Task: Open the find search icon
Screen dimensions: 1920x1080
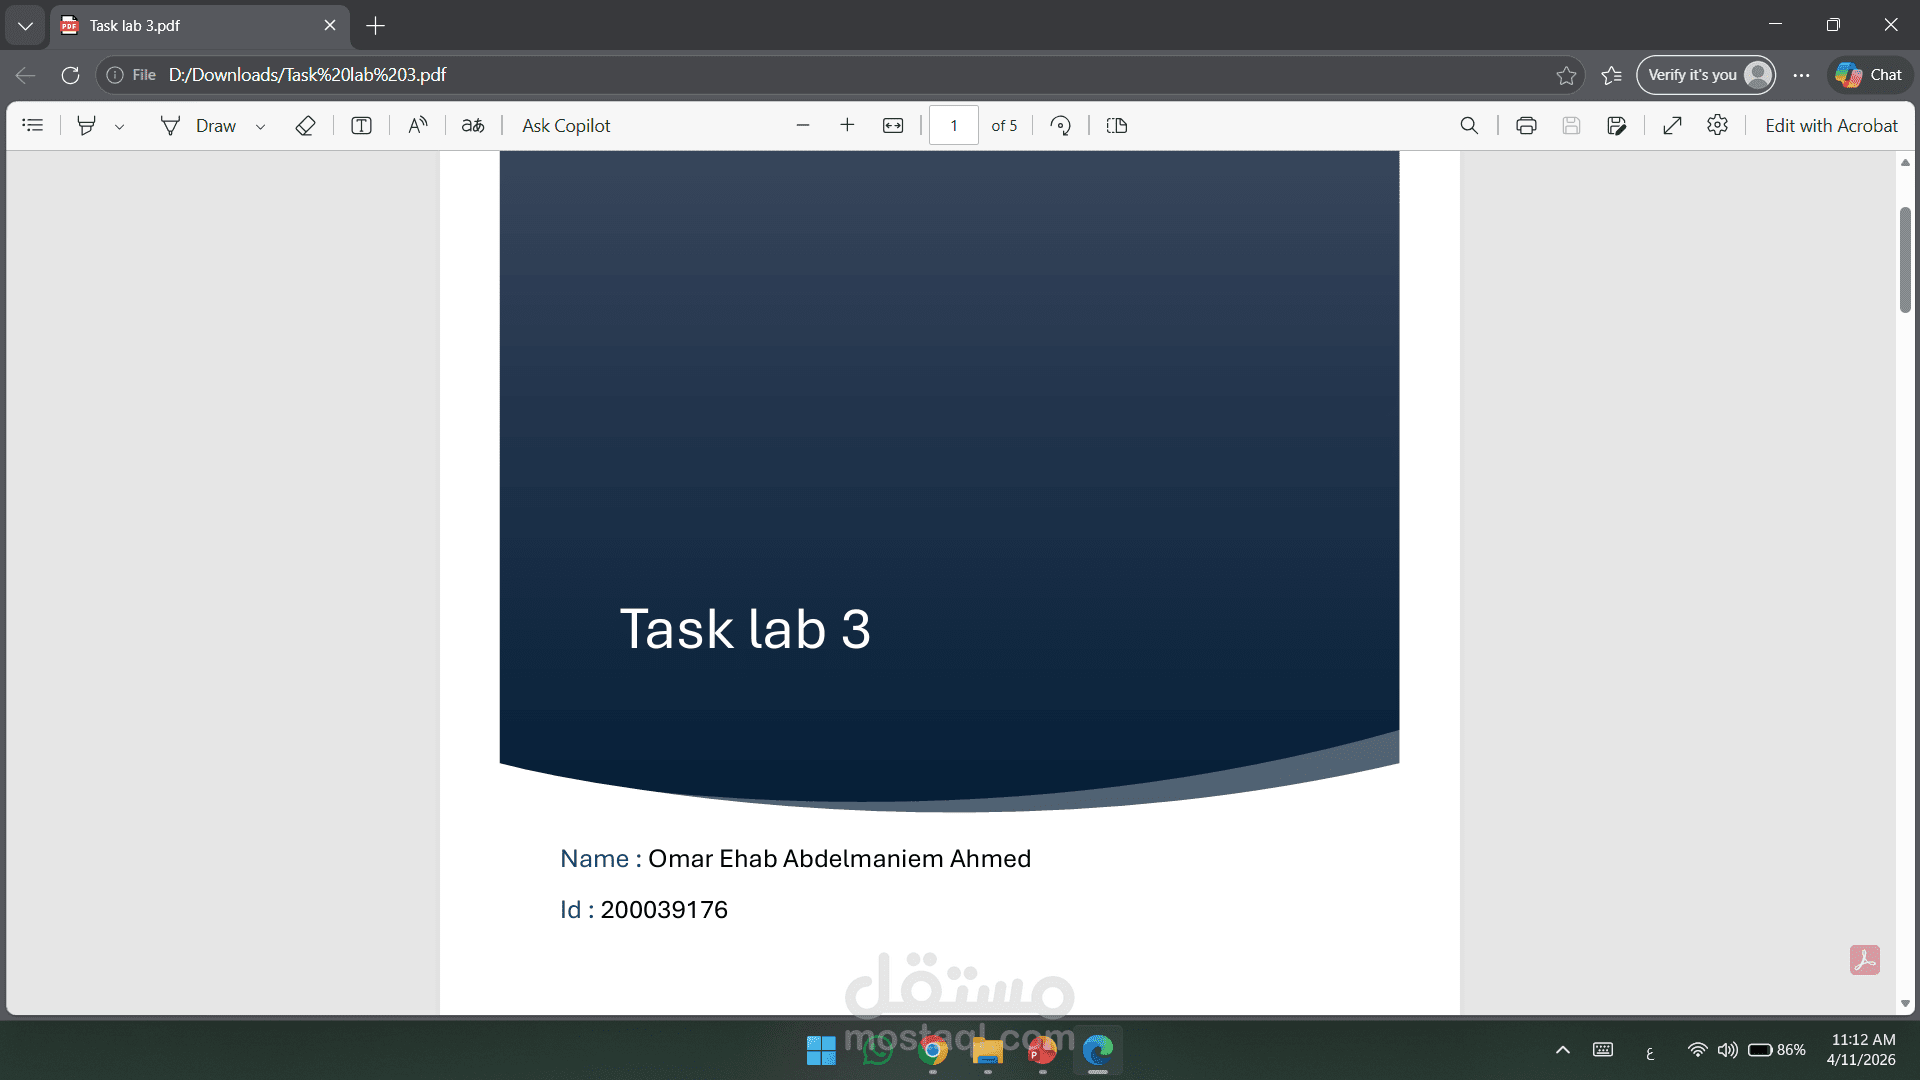Action: click(x=1469, y=125)
